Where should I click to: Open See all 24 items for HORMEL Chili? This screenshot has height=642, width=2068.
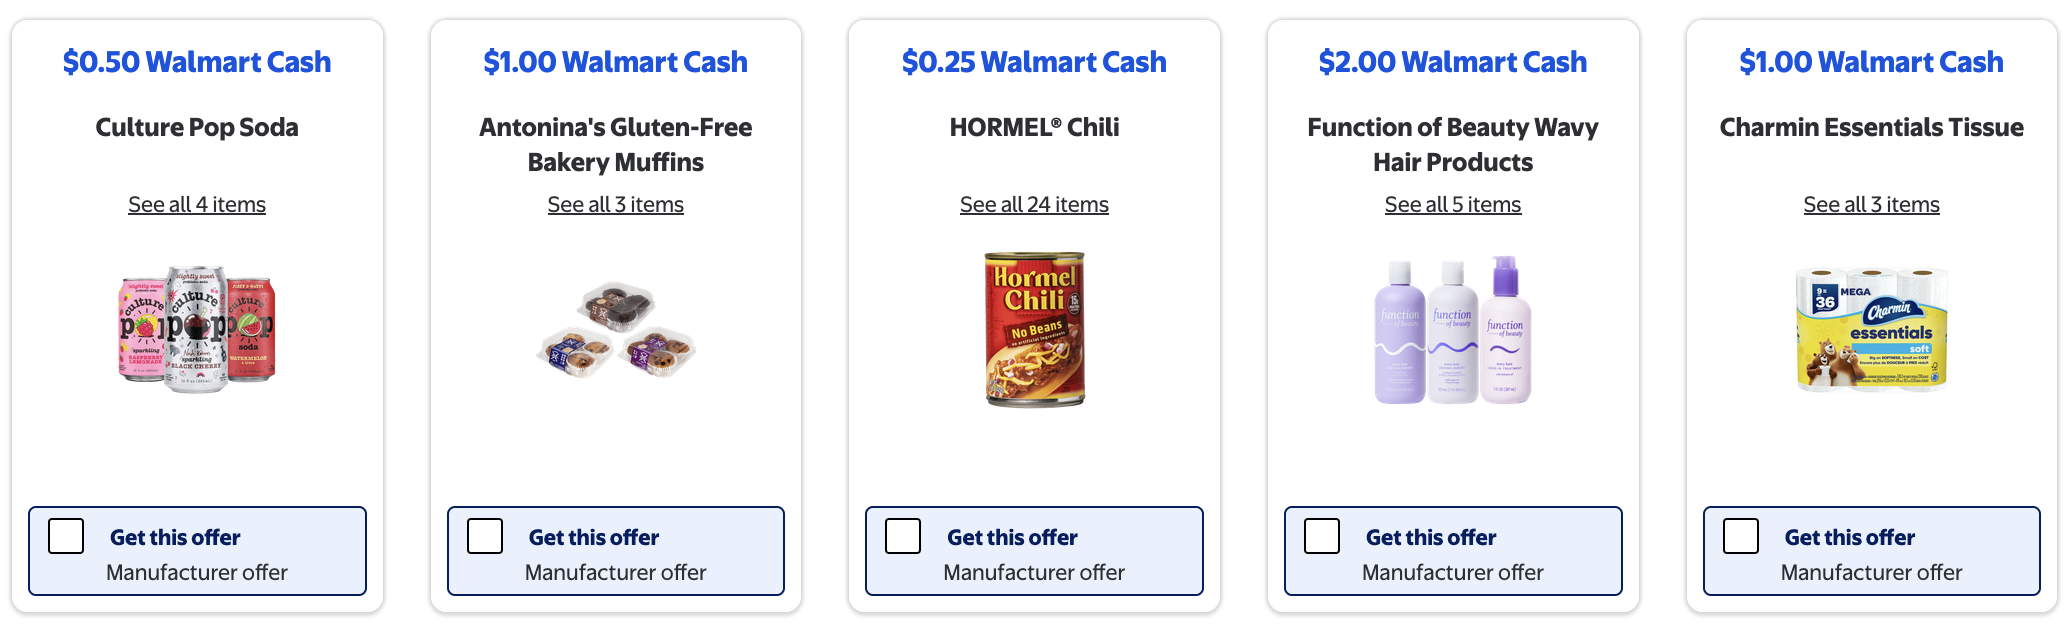(x=1033, y=204)
